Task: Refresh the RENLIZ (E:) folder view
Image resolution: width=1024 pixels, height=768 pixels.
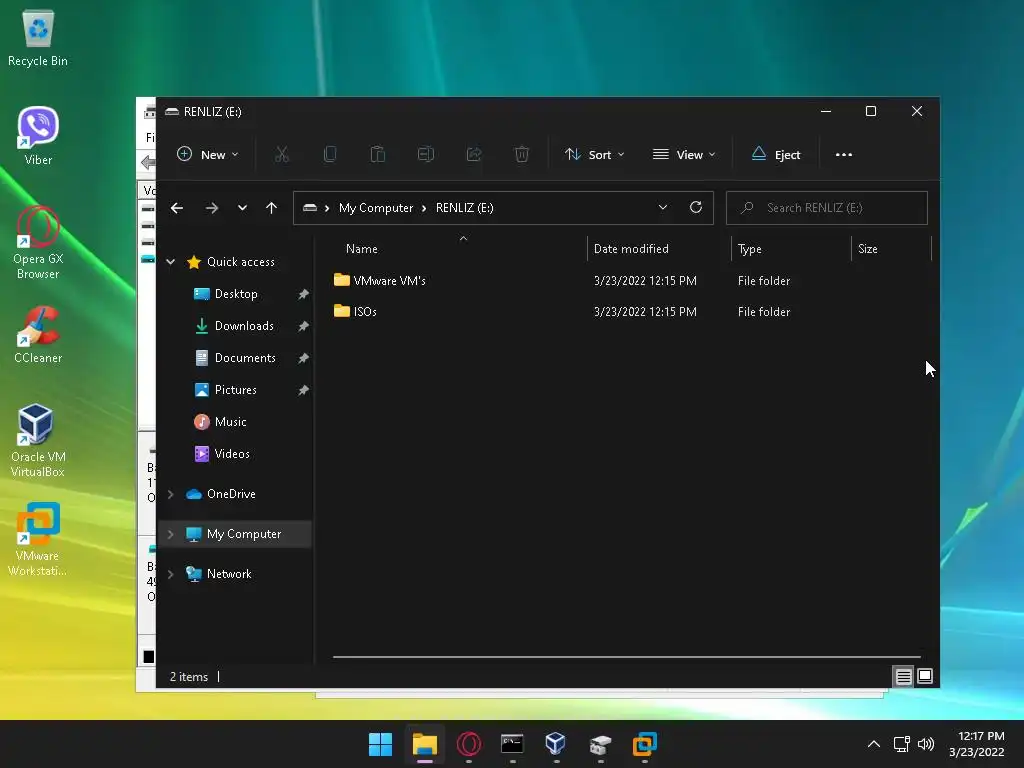Action: click(x=696, y=208)
